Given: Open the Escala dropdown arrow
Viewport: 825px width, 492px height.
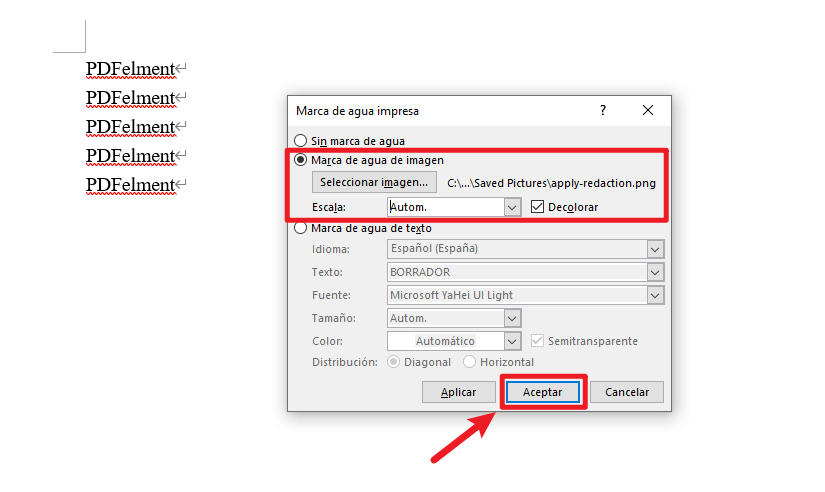Looking at the screenshot, I should [512, 207].
